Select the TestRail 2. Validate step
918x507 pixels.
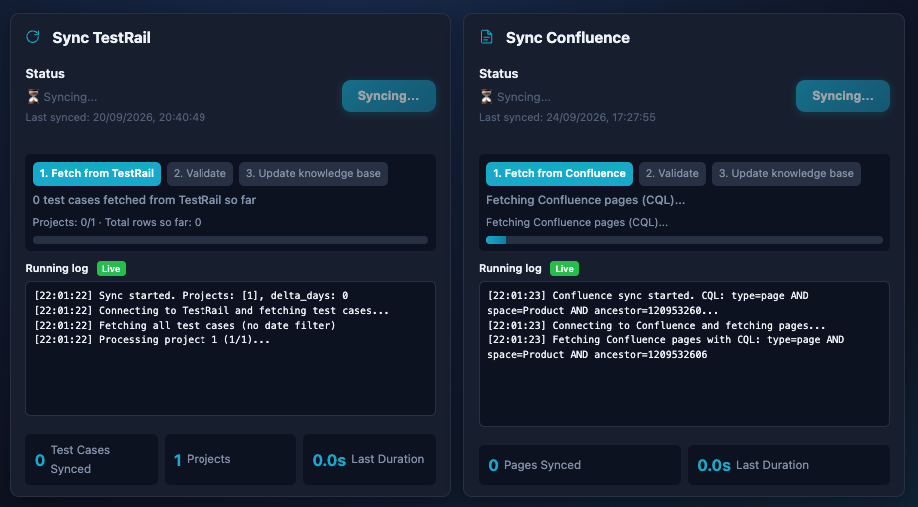coord(200,174)
